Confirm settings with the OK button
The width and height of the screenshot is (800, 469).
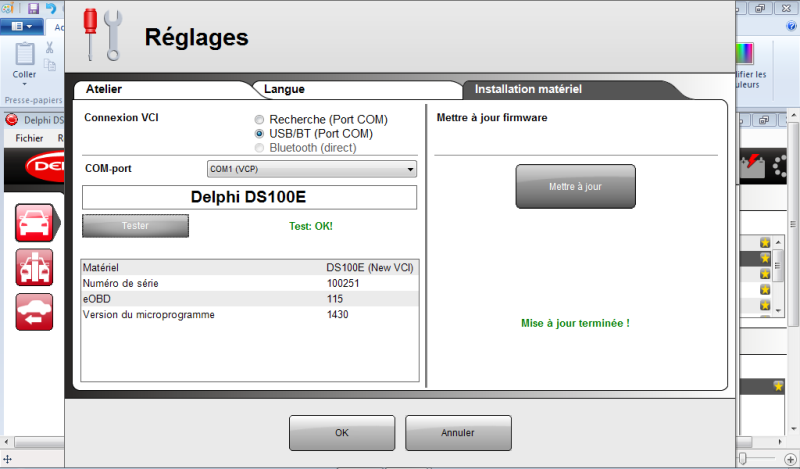point(342,433)
